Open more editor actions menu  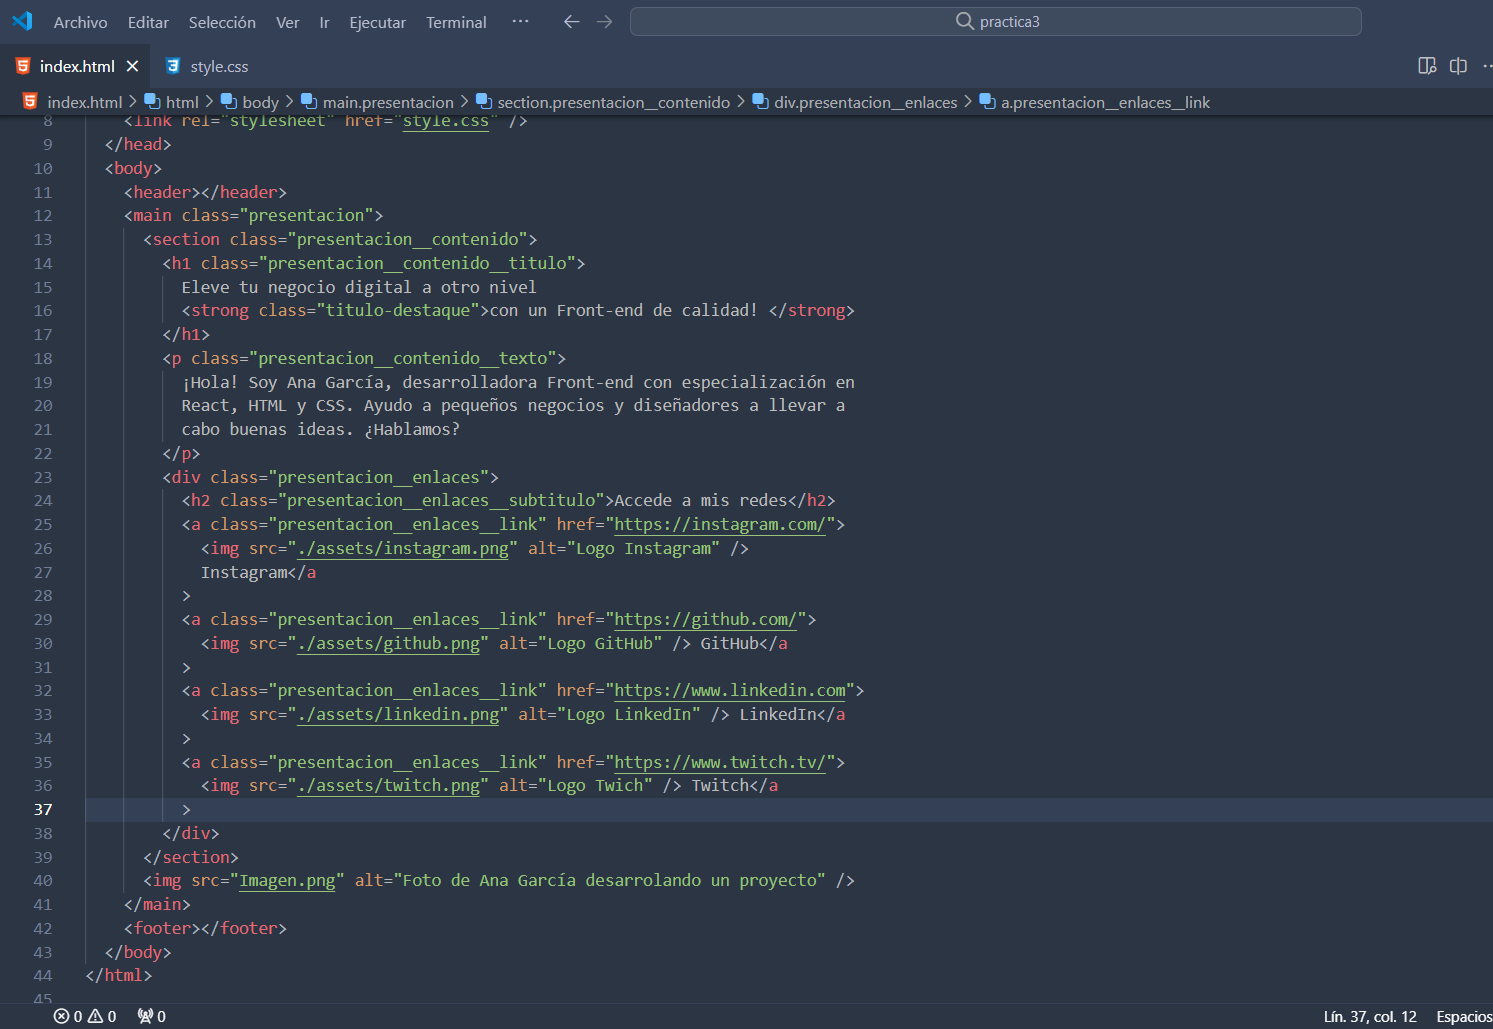[1486, 66]
